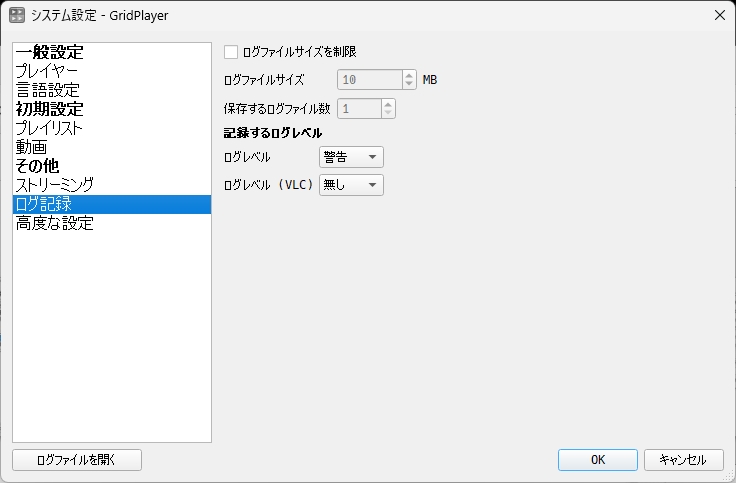Open the 言語設定 settings page
Screen dimensions: 736x483
(47, 91)
